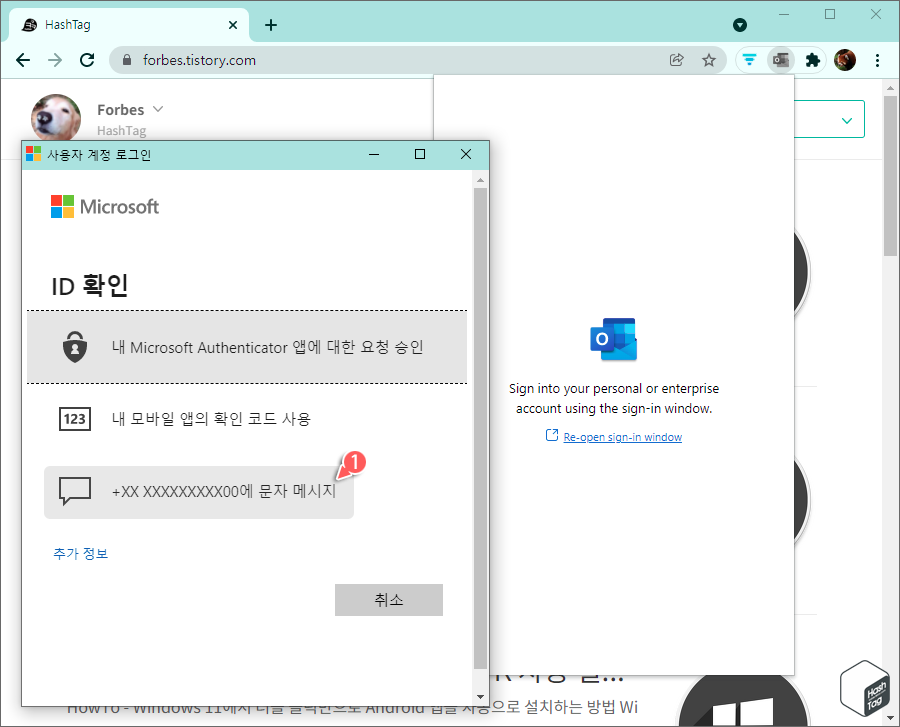The image size is (900, 727).
Task: Click the blue shield icon in the tab bar
Action: coord(740,24)
